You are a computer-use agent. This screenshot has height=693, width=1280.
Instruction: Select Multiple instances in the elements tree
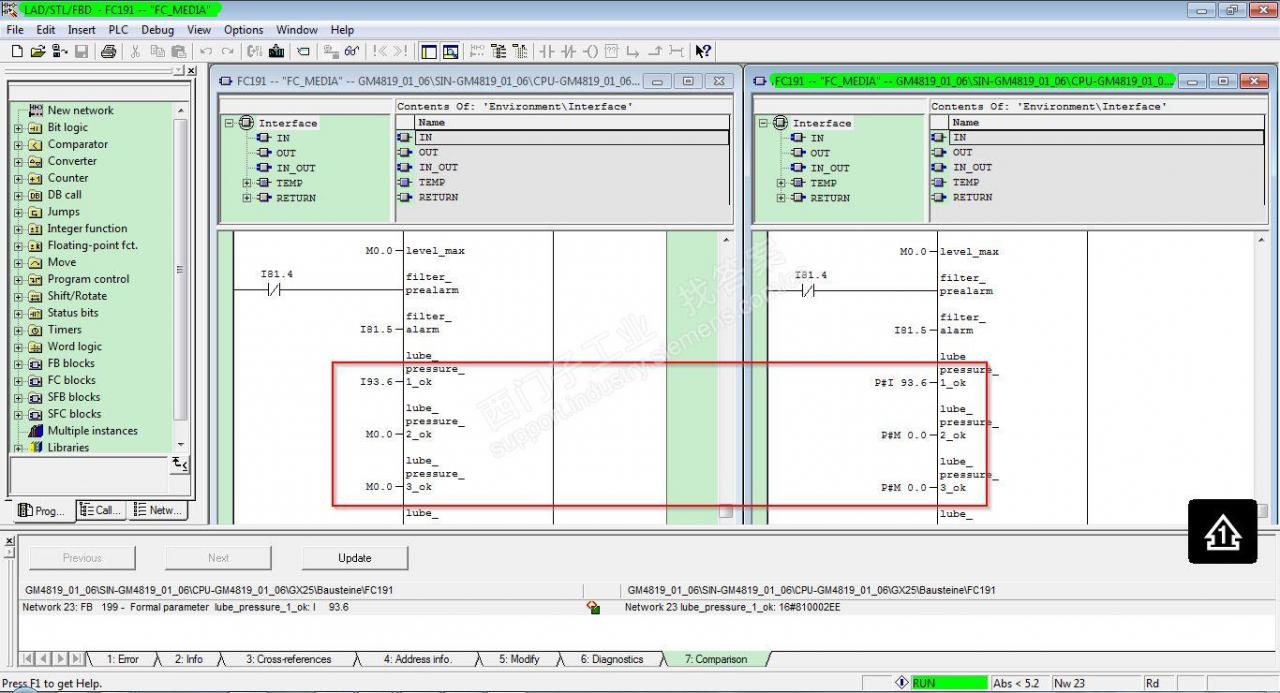coord(92,431)
